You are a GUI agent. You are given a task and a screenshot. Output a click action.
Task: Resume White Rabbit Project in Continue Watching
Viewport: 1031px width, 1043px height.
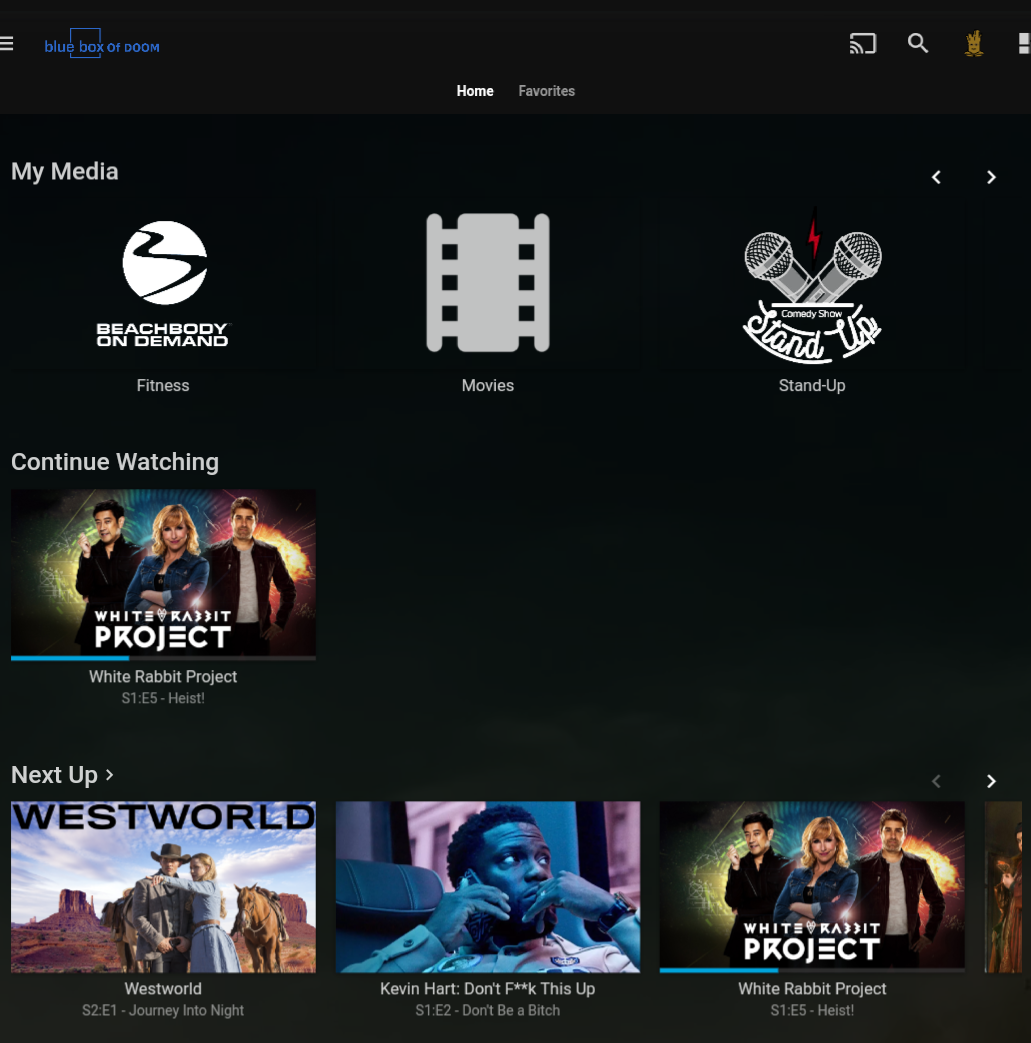tap(163, 573)
